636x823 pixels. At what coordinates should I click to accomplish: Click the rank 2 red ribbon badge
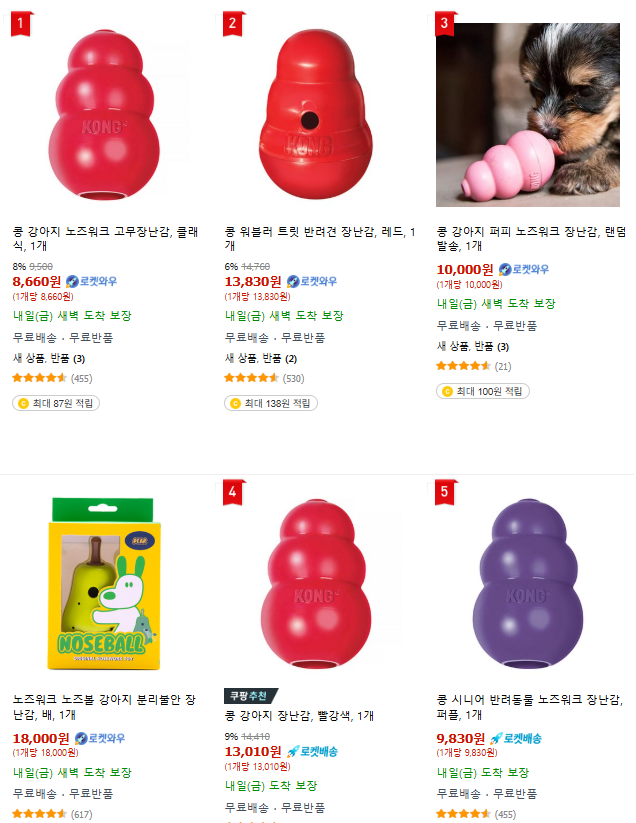234,24
